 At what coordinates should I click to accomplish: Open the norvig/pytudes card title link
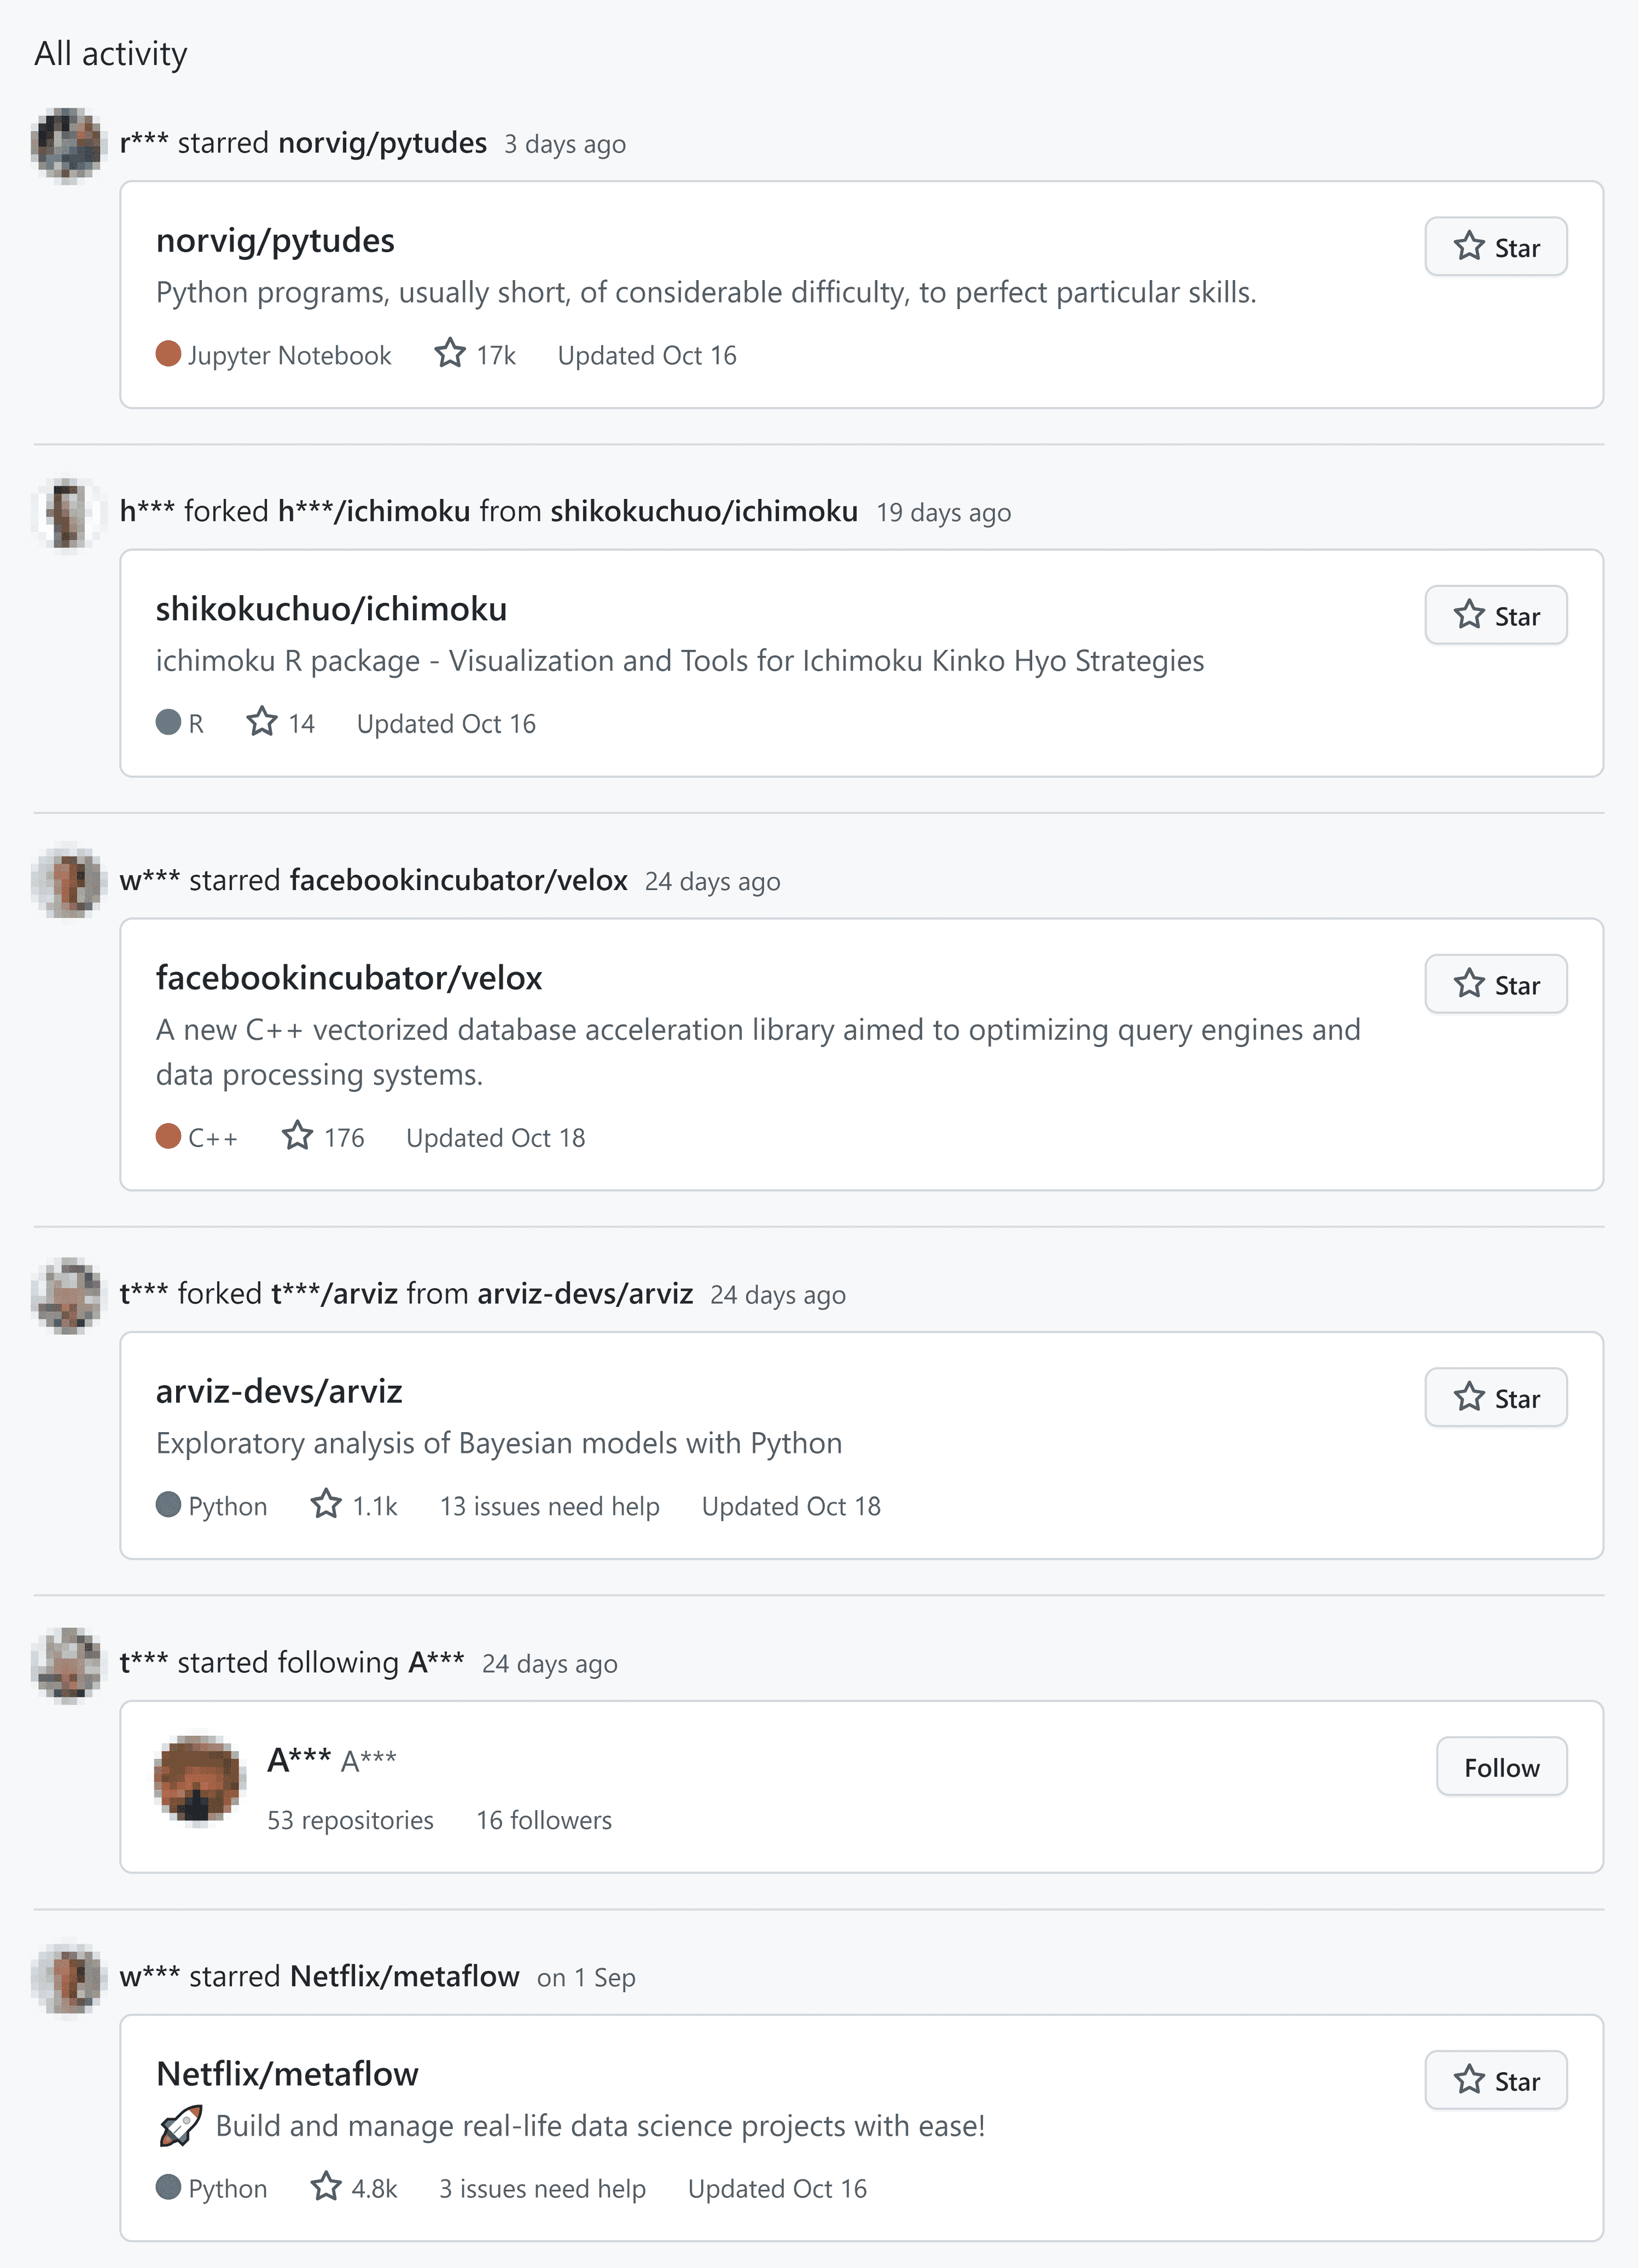[x=275, y=241]
